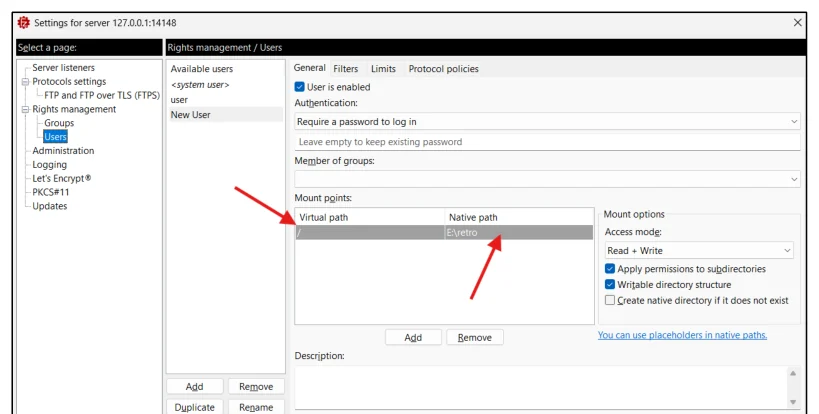Click the Add button under mount points
Screen dimensions: 819x414
pyautogui.click(x=413, y=337)
